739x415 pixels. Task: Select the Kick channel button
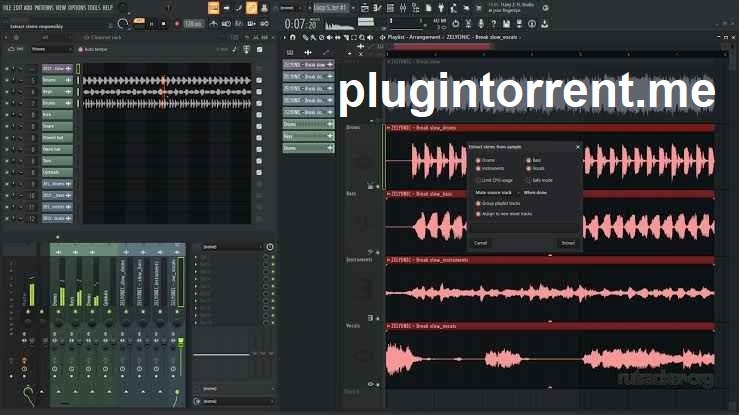click(57, 114)
